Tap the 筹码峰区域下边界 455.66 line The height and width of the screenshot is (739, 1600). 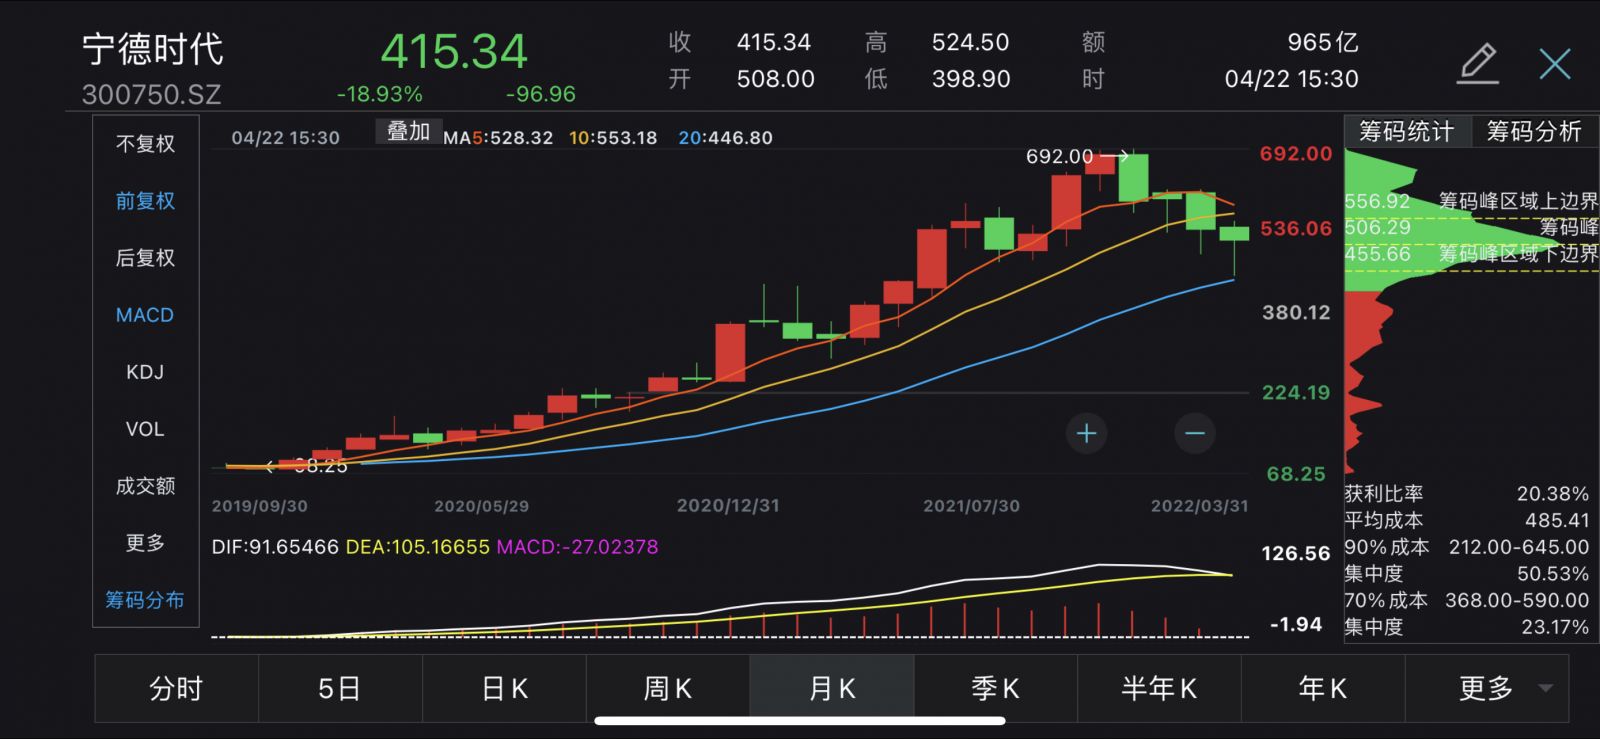point(1471,254)
